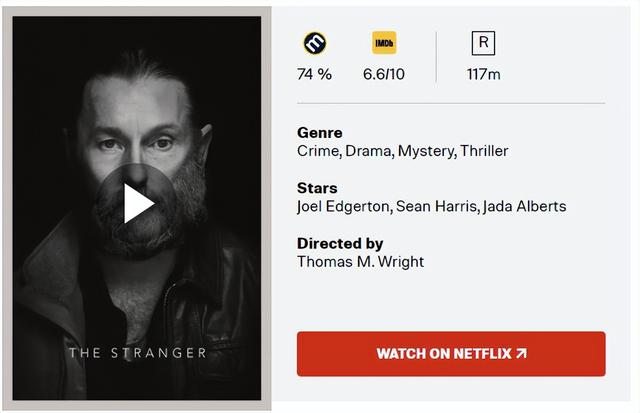Open the Crime genre link
Viewport: 640px width, 413px height.
click(x=318, y=151)
